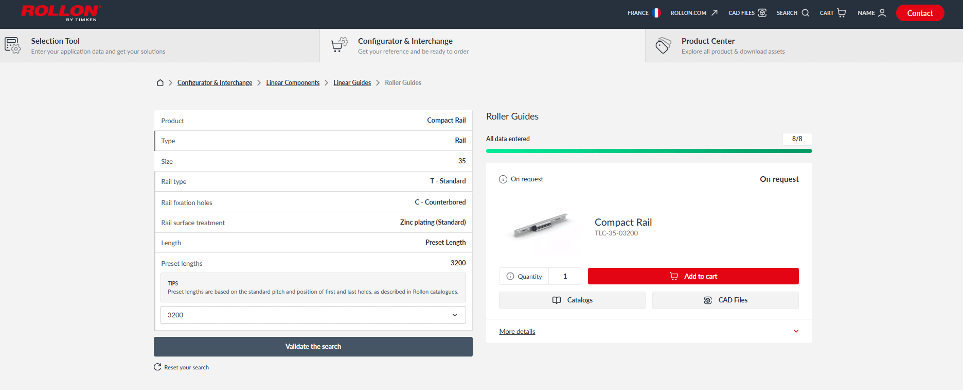Image resolution: width=964 pixels, height=390 pixels.
Task: Click the Product Center tag icon
Action: click(663, 45)
